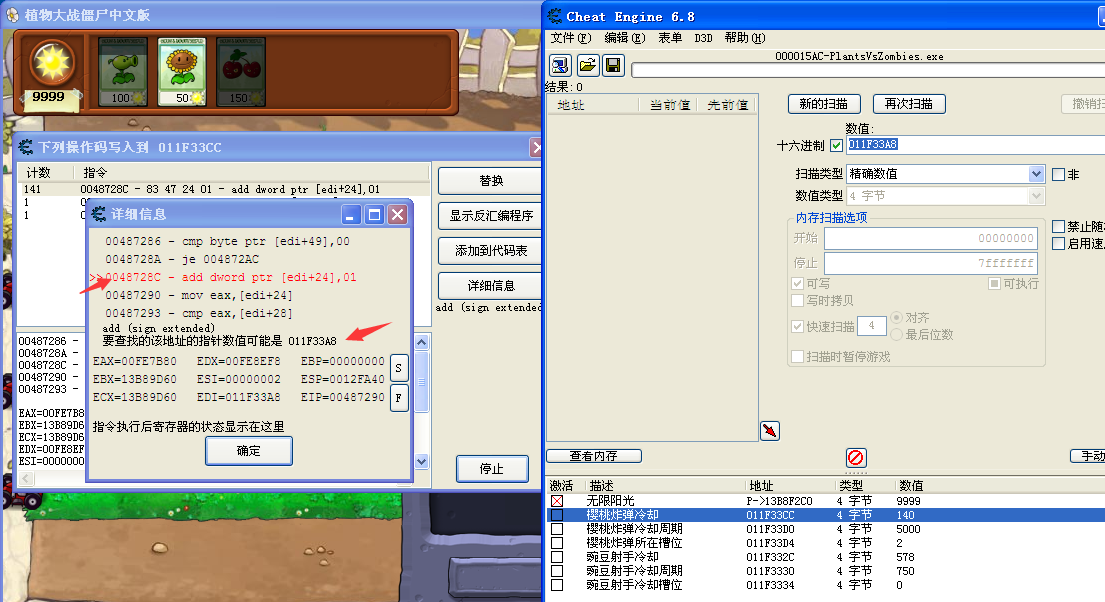The width and height of the screenshot is (1105, 602).
Task: Toggle the 非 (not) checkbox
Action: 1058,174
